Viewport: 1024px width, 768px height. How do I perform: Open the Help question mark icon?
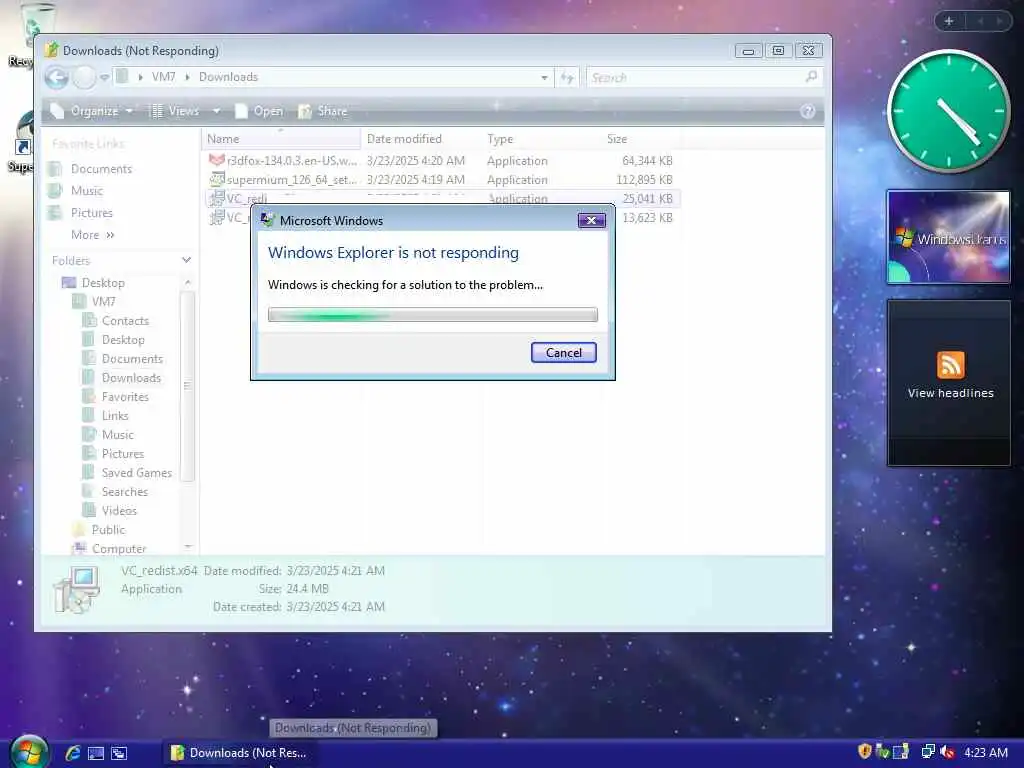coord(808,111)
